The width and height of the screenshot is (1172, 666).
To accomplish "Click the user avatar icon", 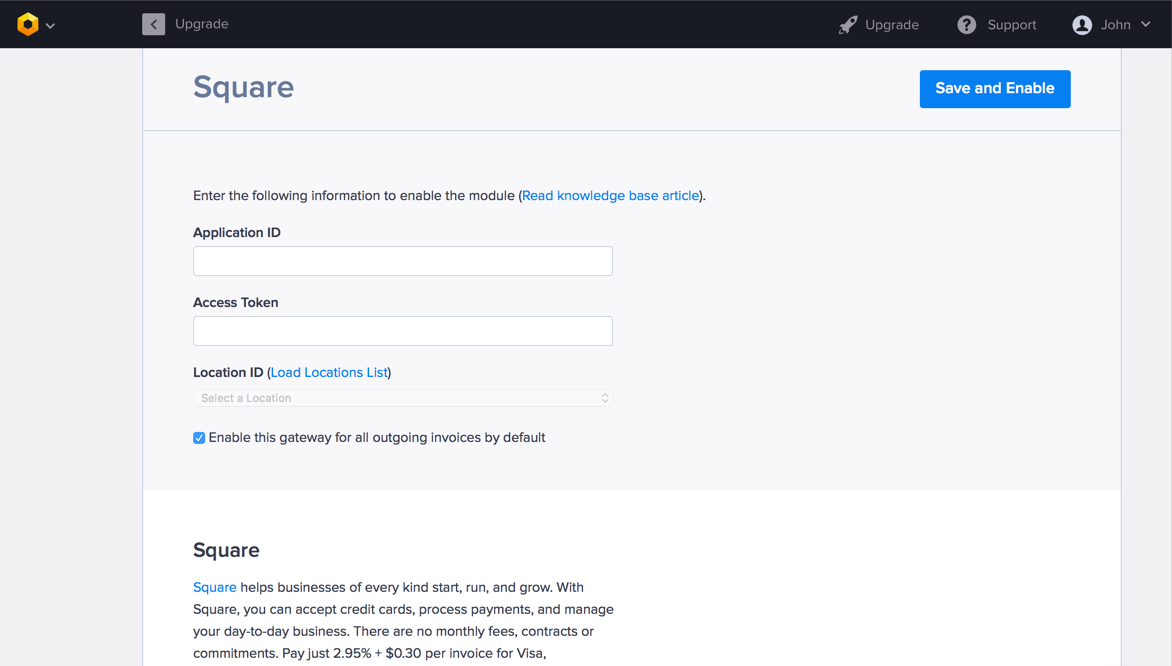I will 1082,25.
